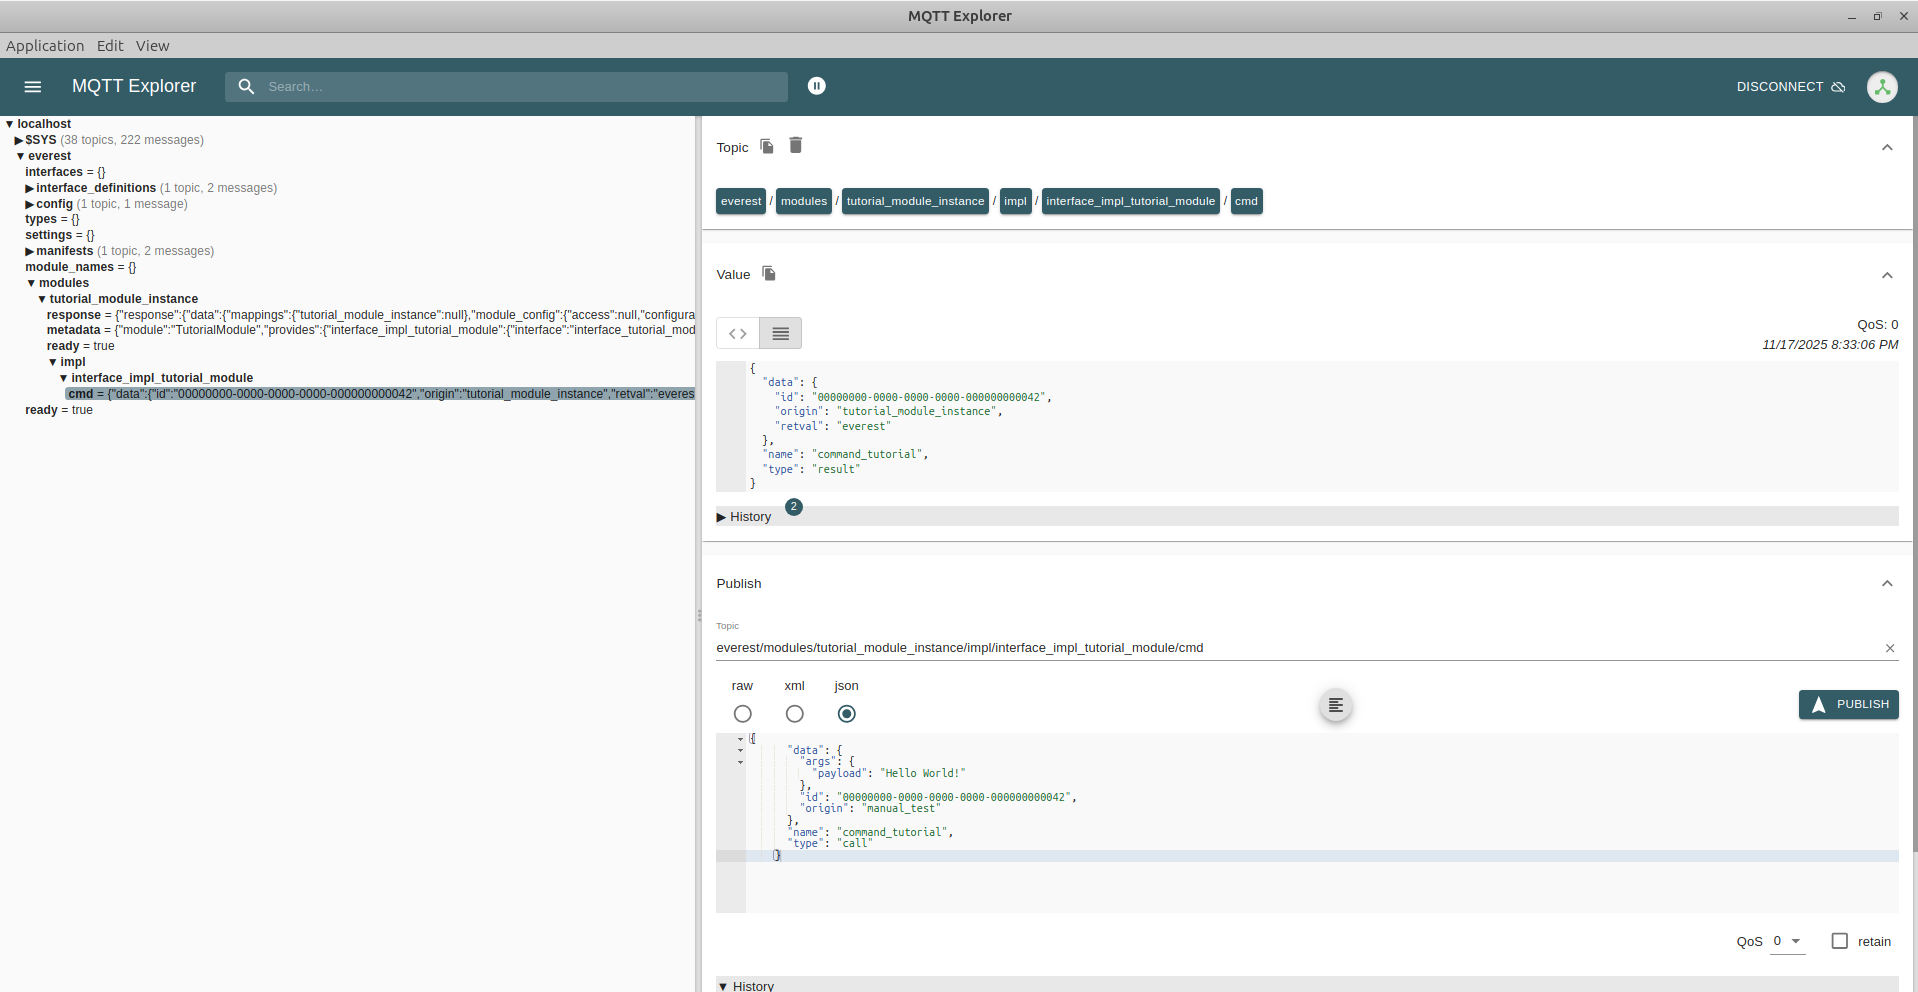Copy the message value to clipboard
This screenshot has height=992, width=1918.
(x=768, y=273)
